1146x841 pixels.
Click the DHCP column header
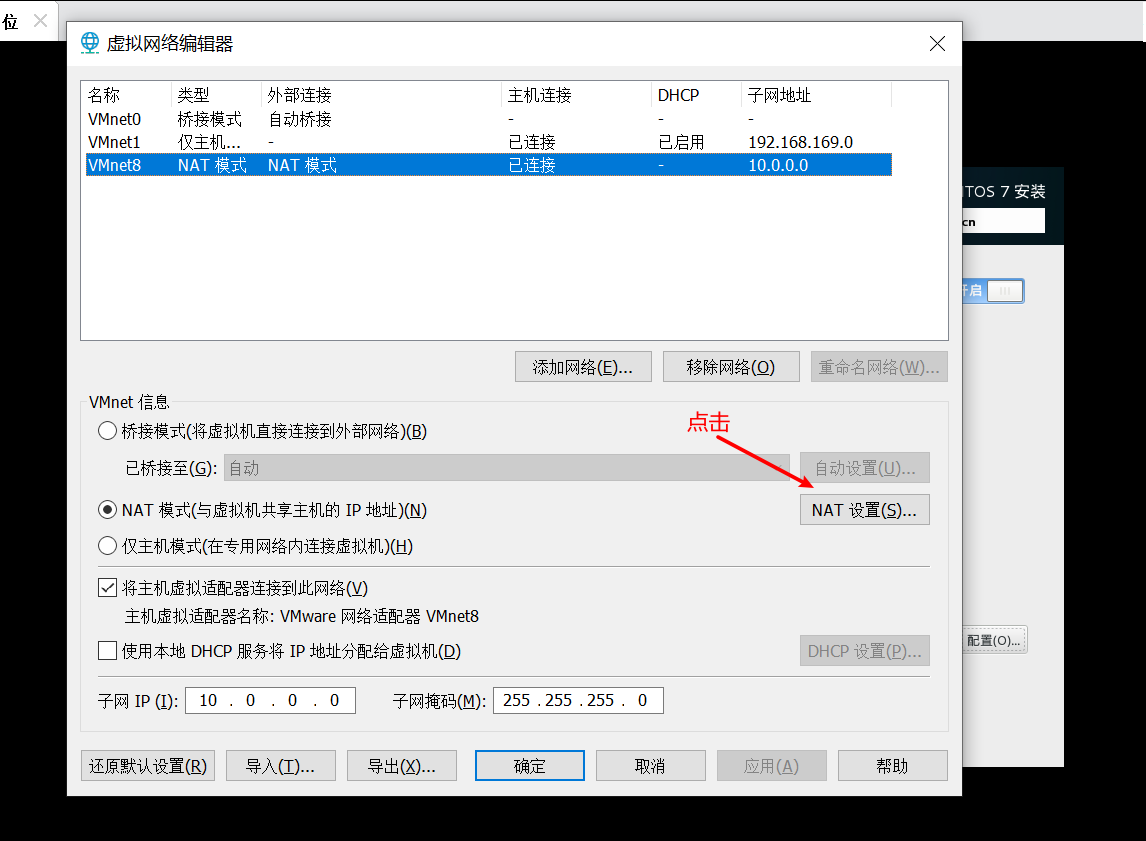tap(697, 95)
